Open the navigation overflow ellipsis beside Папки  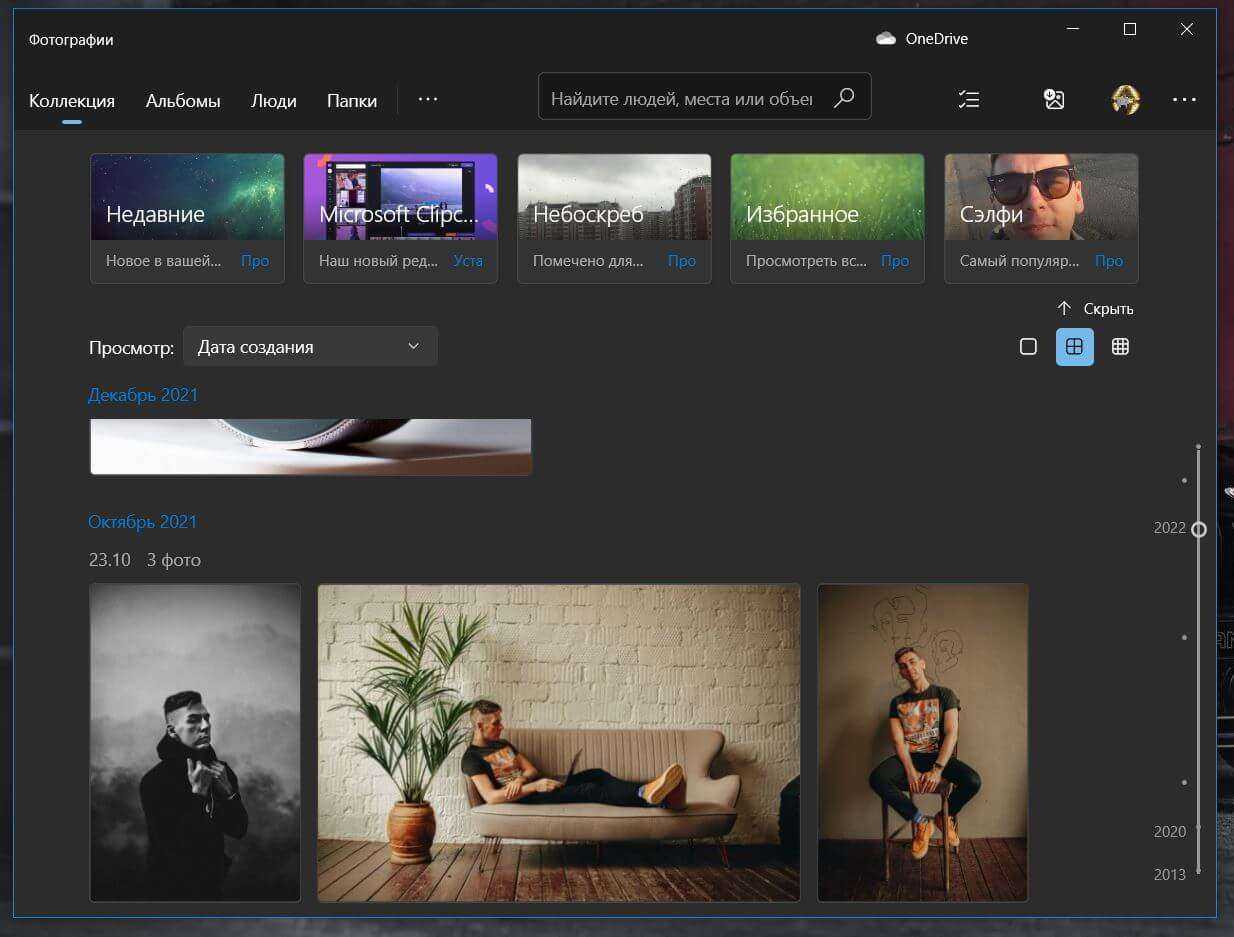pyautogui.click(x=428, y=99)
